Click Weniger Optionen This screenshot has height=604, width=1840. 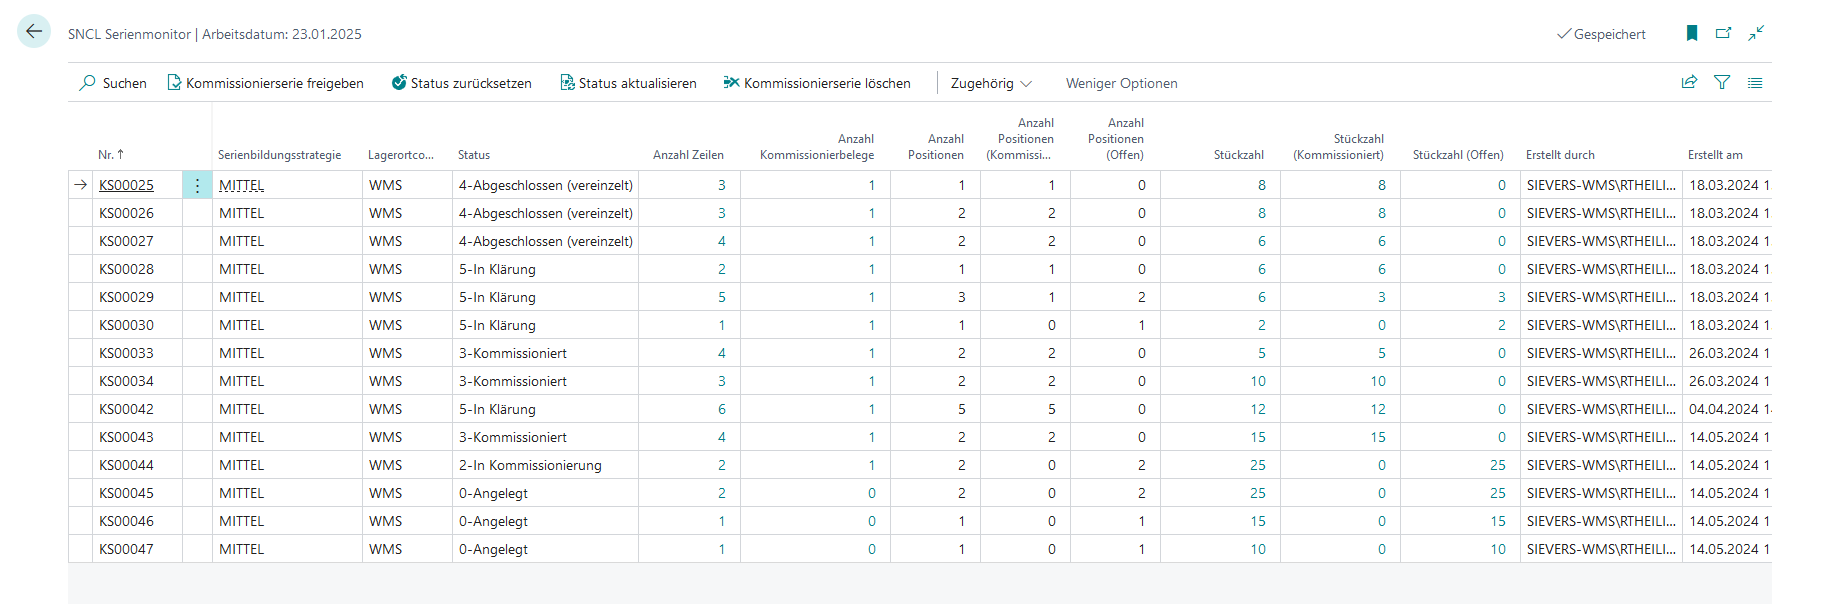tap(1121, 83)
